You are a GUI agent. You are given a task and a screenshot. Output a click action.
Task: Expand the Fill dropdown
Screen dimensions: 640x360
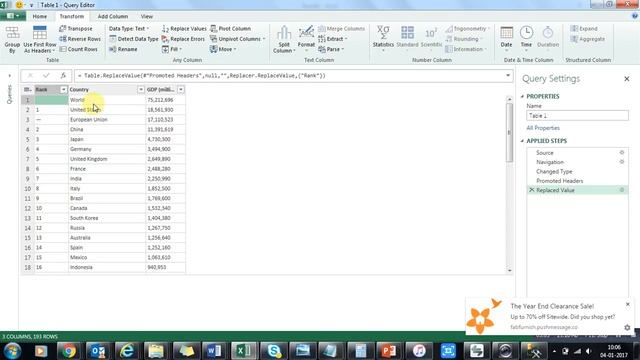pos(172,49)
